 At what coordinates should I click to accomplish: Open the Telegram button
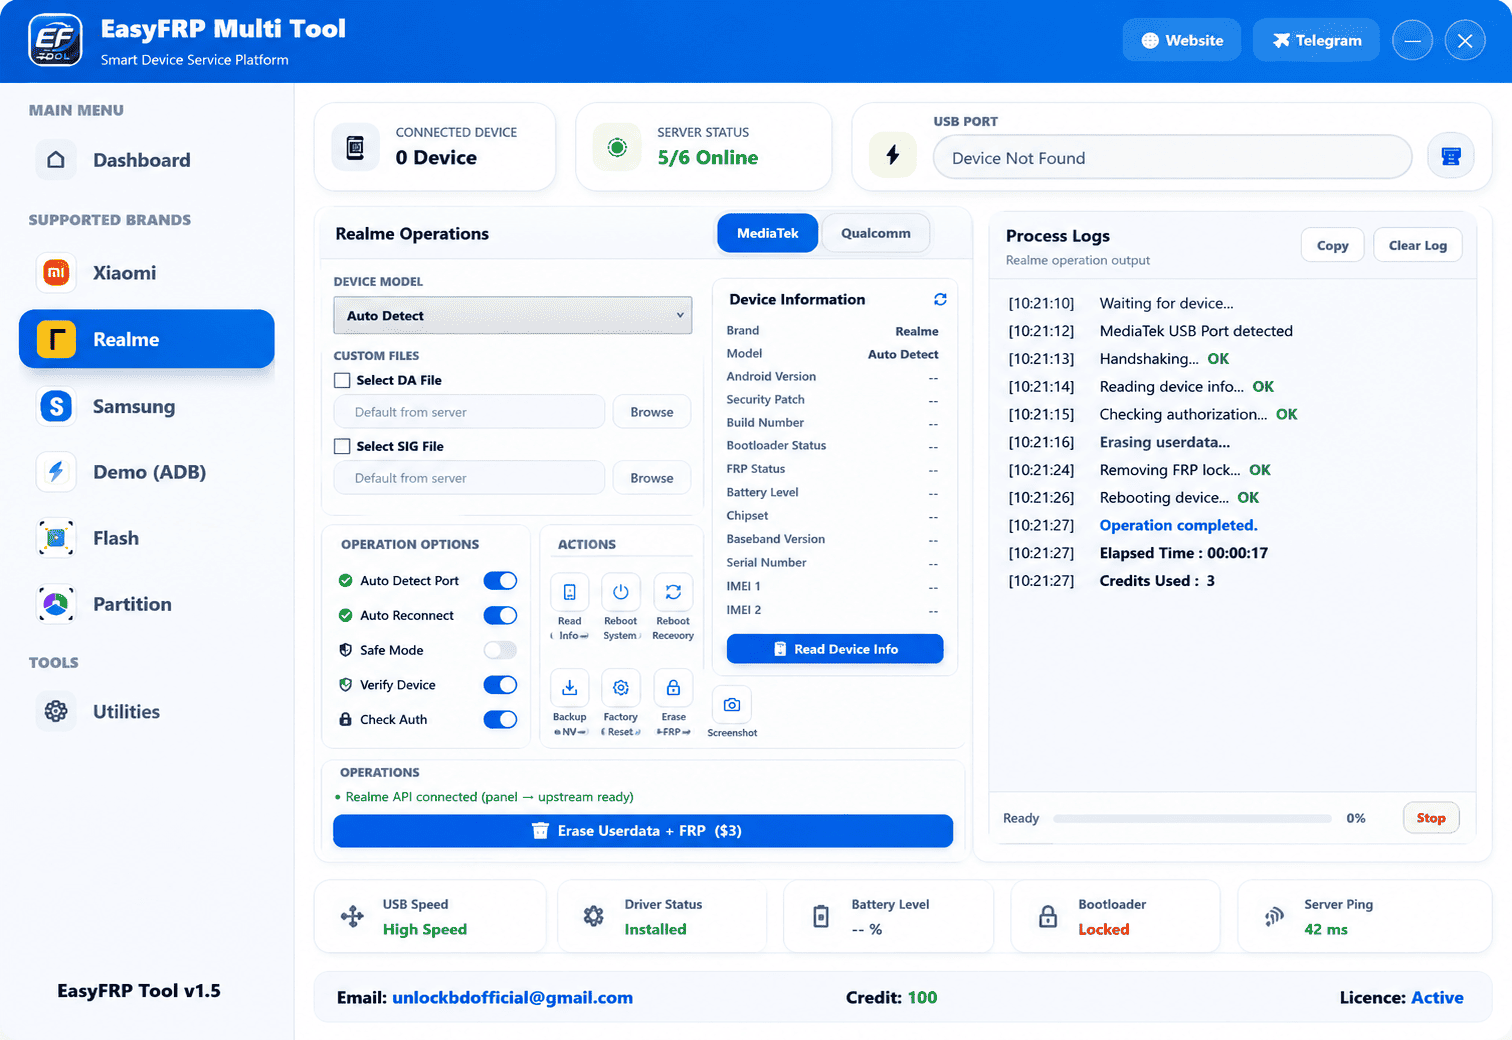click(x=1316, y=40)
